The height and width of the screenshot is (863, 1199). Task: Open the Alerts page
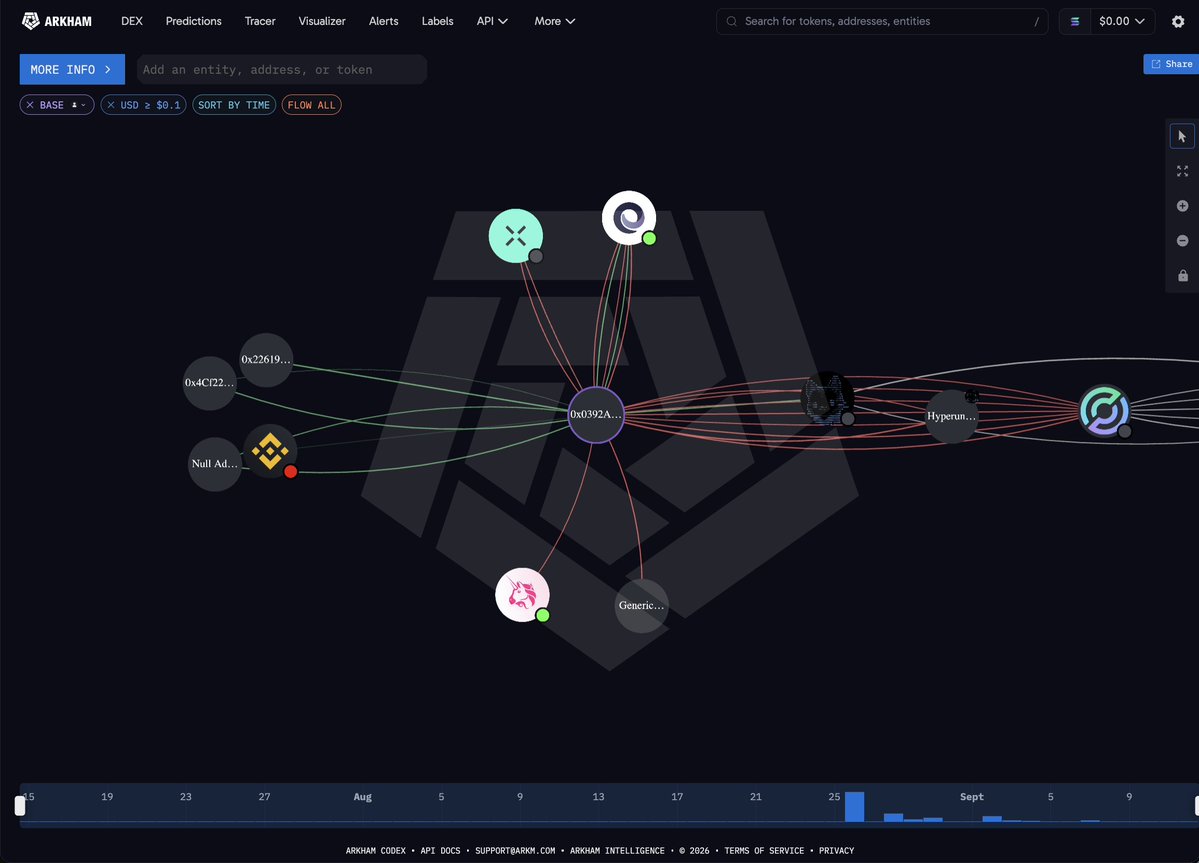click(383, 21)
